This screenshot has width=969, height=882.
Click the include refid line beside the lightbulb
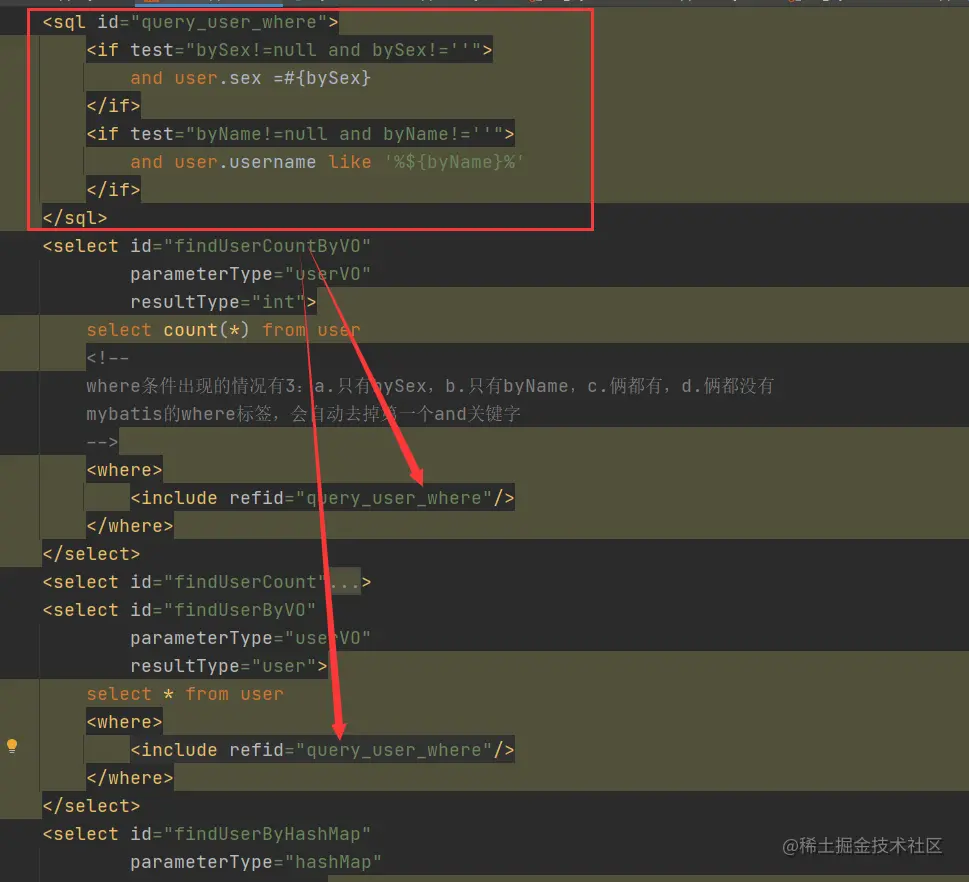pyautogui.click(x=322, y=750)
